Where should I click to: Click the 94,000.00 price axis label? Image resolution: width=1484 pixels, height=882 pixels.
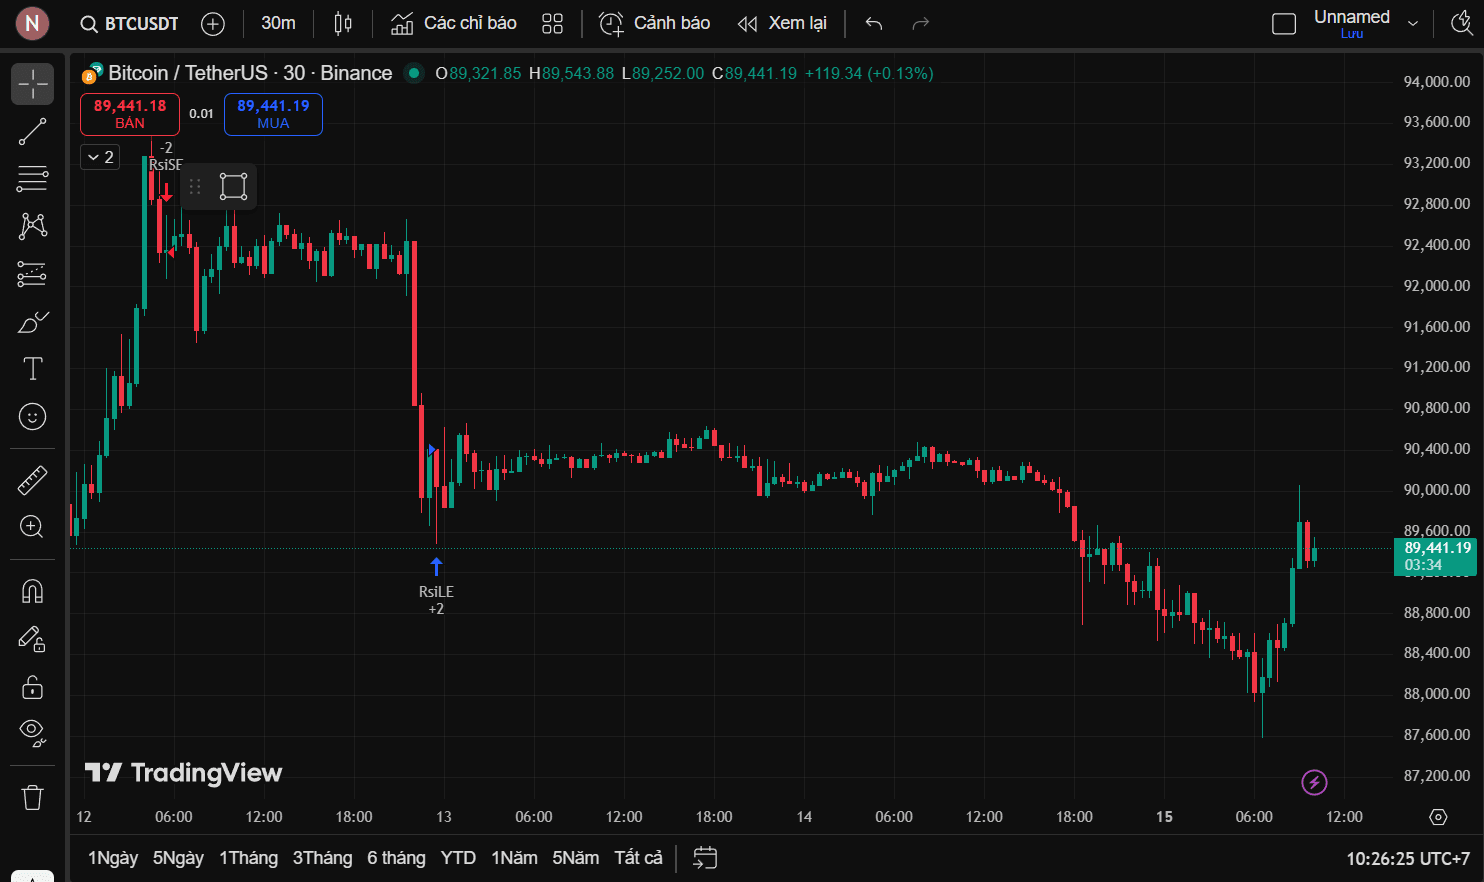pyautogui.click(x=1437, y=81)
